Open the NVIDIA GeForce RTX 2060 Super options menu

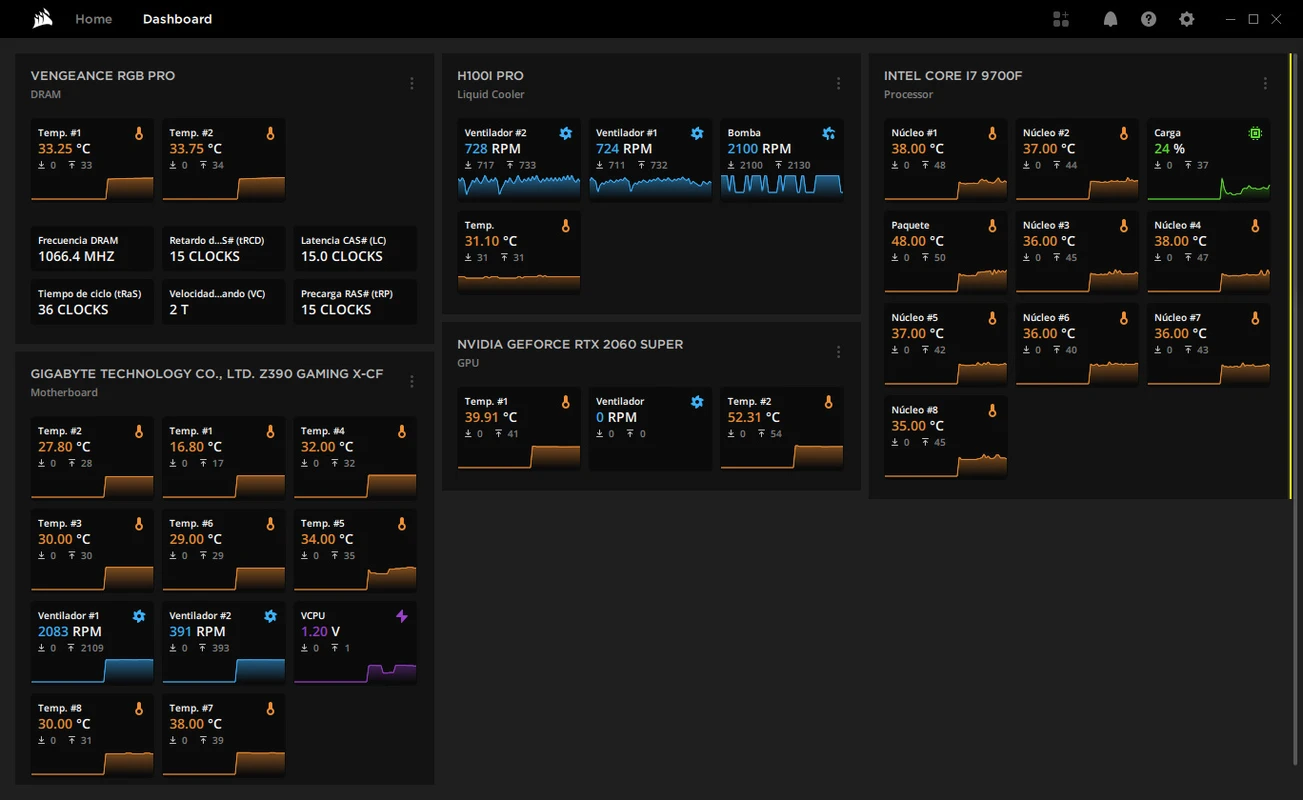838,351
